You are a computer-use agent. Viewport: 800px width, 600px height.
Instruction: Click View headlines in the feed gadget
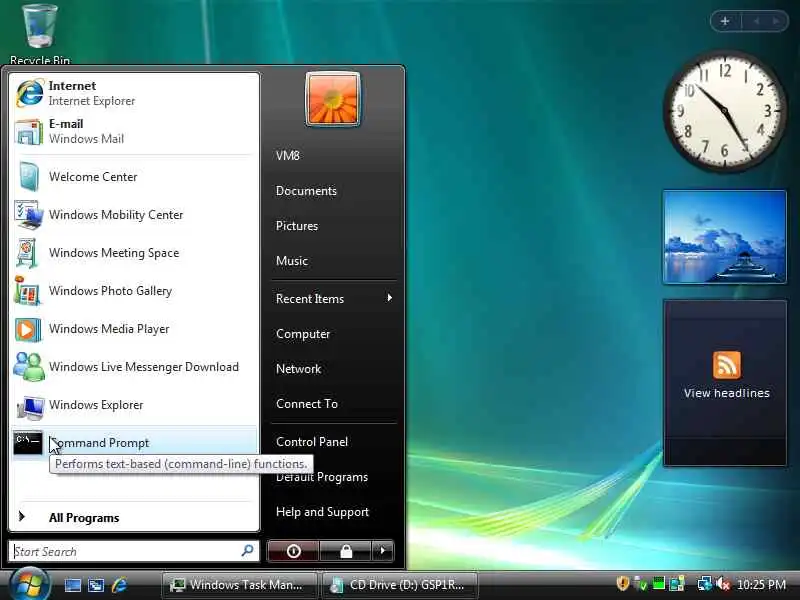(727, 393)
